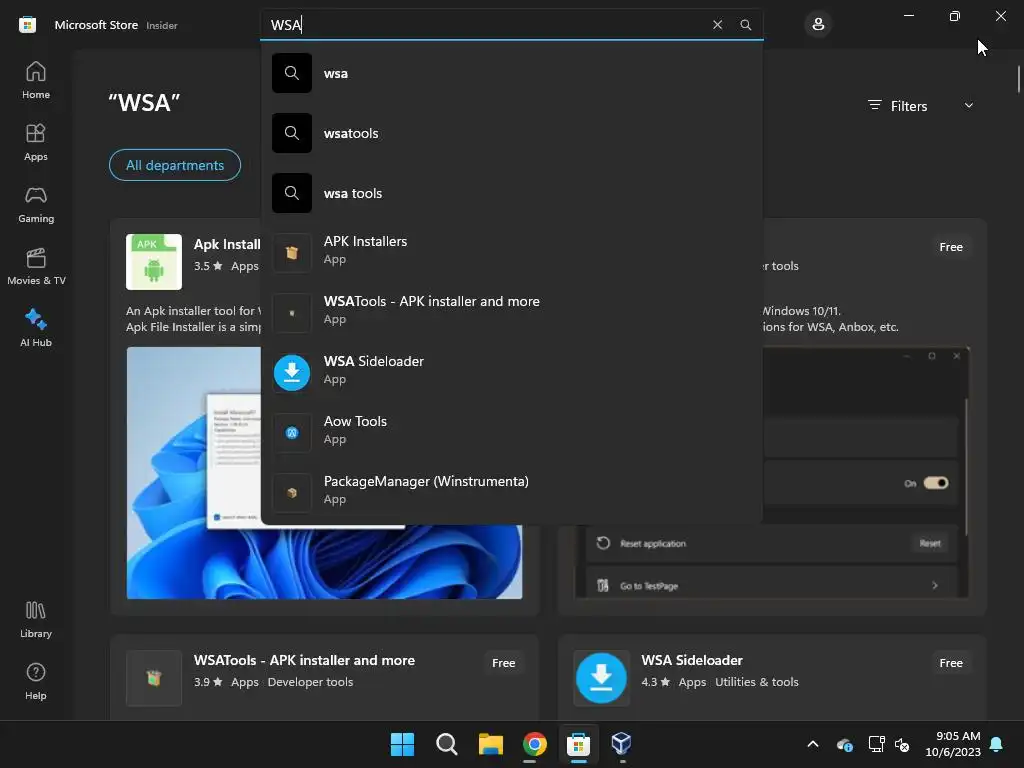Click Aow Tools suggestion icon
Screen dimensions: 1024x768
coord(292,433)
